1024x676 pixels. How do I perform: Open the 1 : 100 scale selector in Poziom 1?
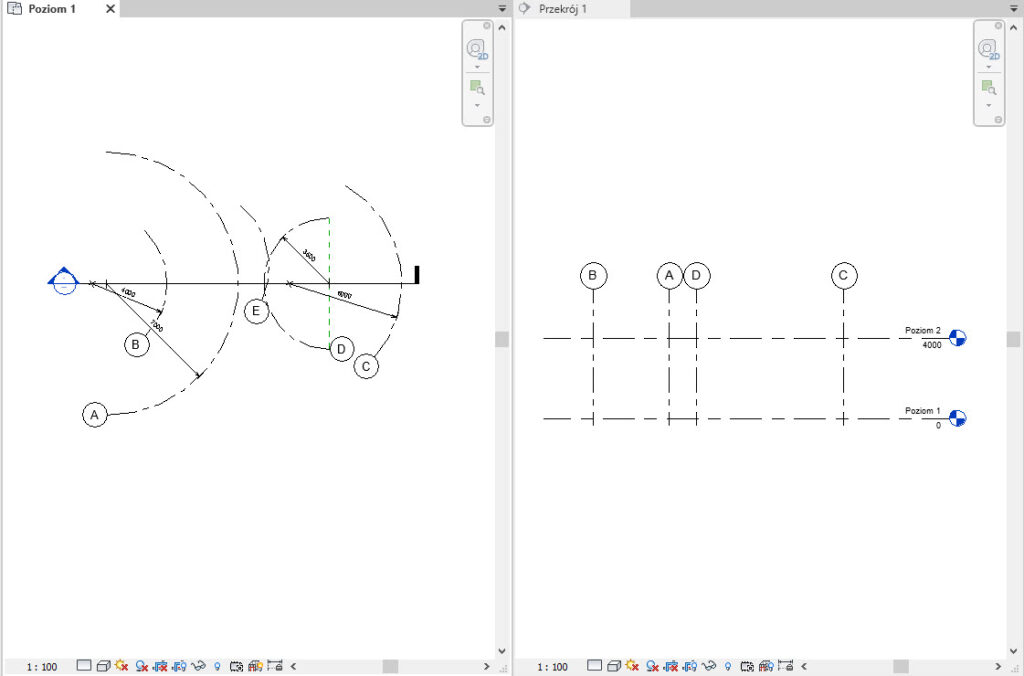coord(41,666)
